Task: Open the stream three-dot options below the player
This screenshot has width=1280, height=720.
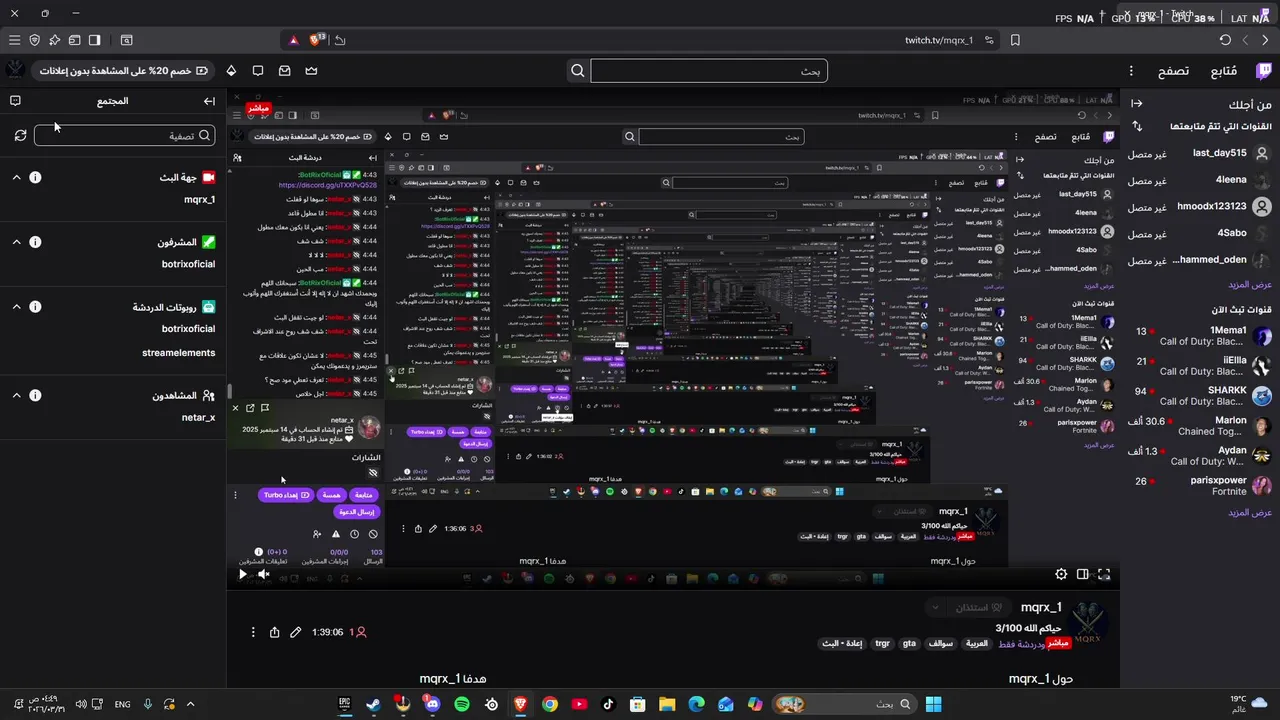Action: pyautogui.click(x=252, y=632)
